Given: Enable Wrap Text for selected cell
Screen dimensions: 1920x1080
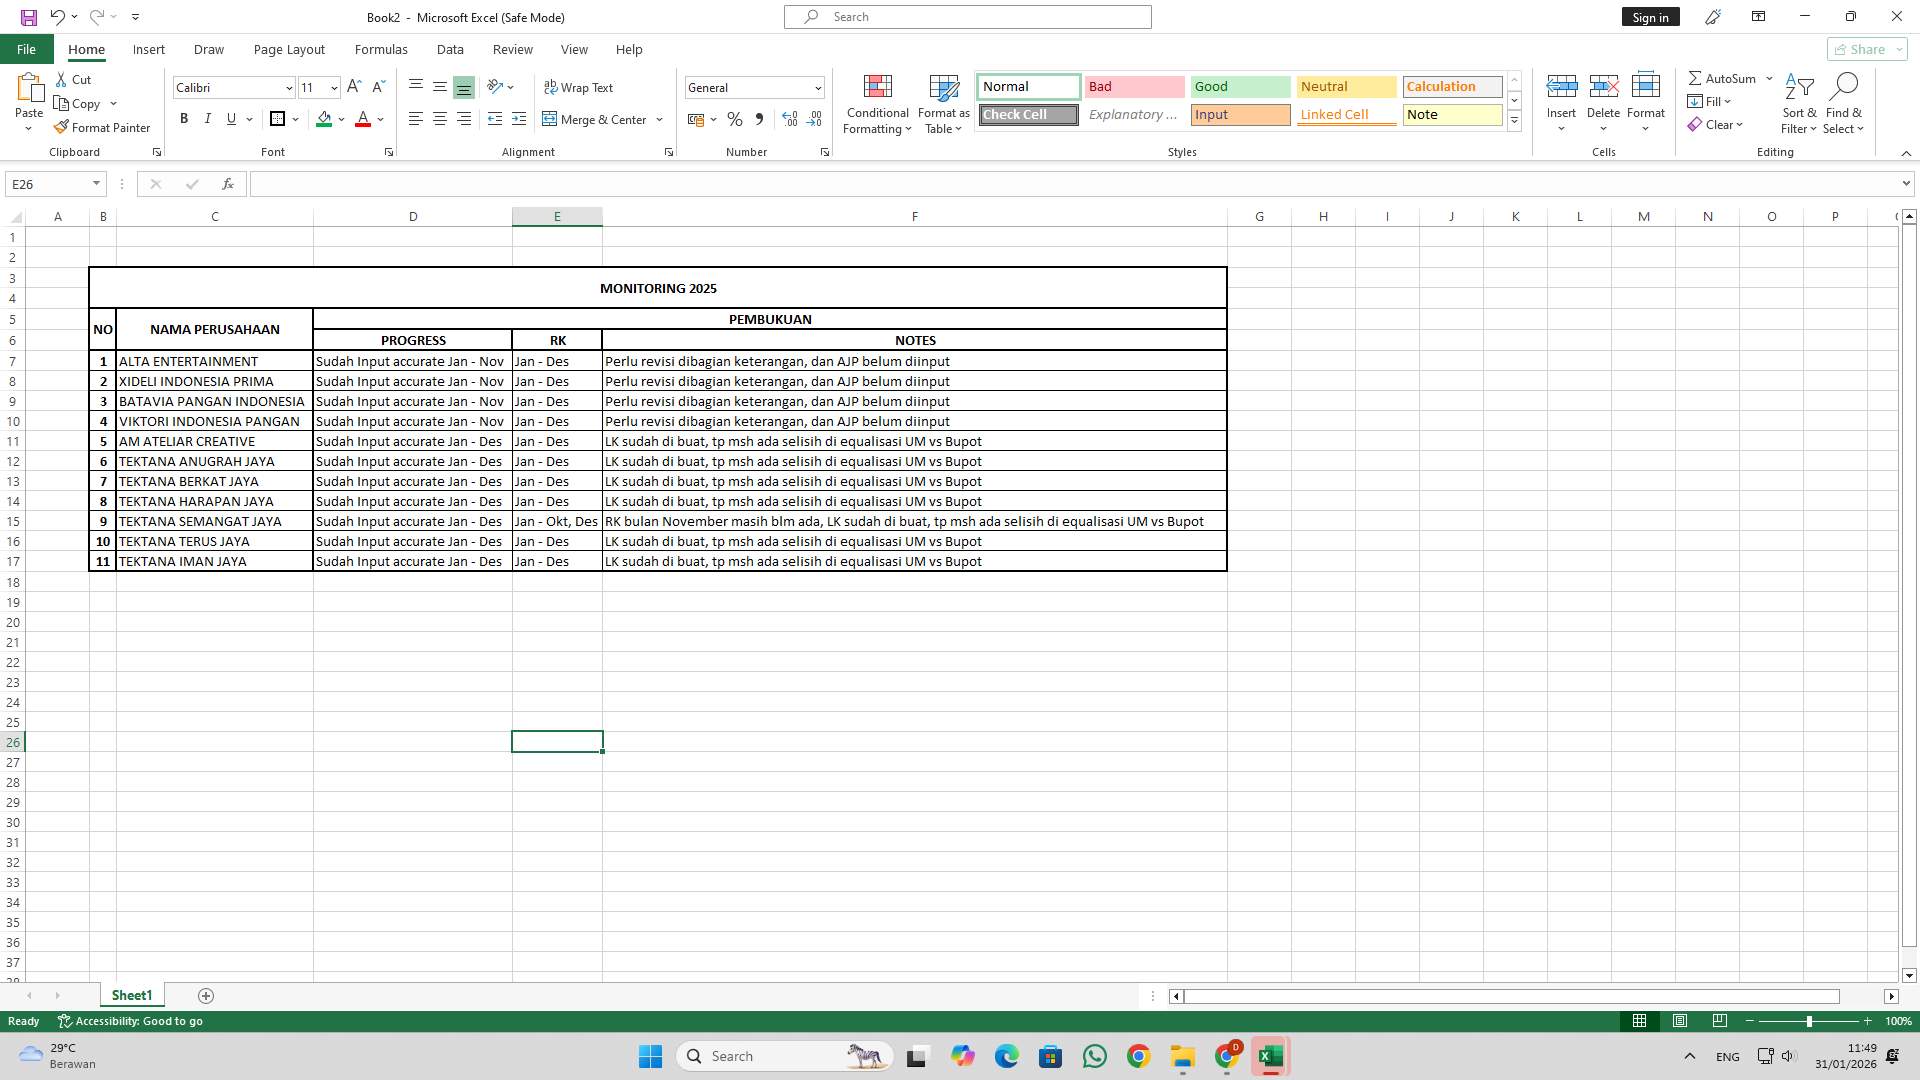Looking at the screenshot, I should pos(580,87).
